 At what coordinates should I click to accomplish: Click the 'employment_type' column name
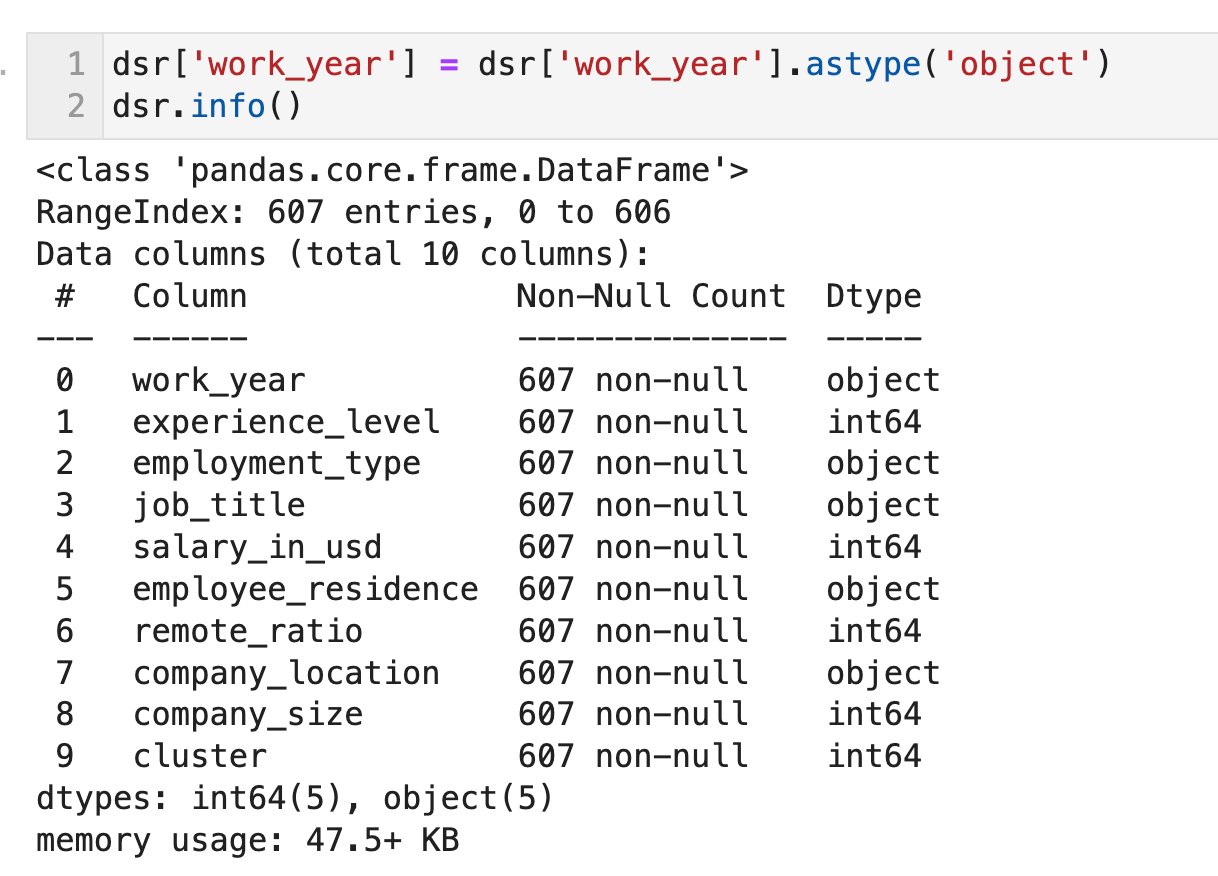point(277,464)
